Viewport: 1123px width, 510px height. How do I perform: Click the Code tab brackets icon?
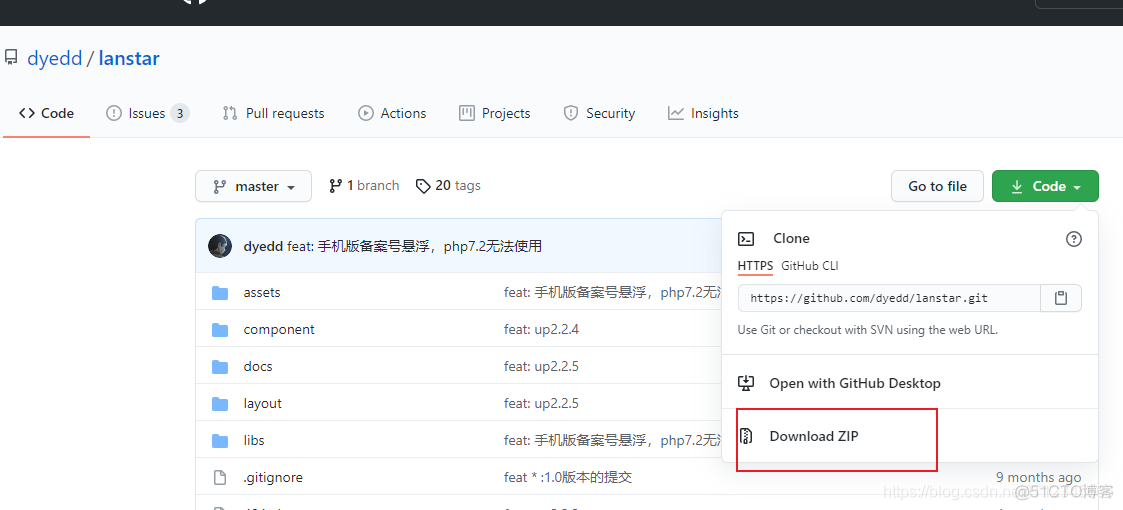pos(27,113)
